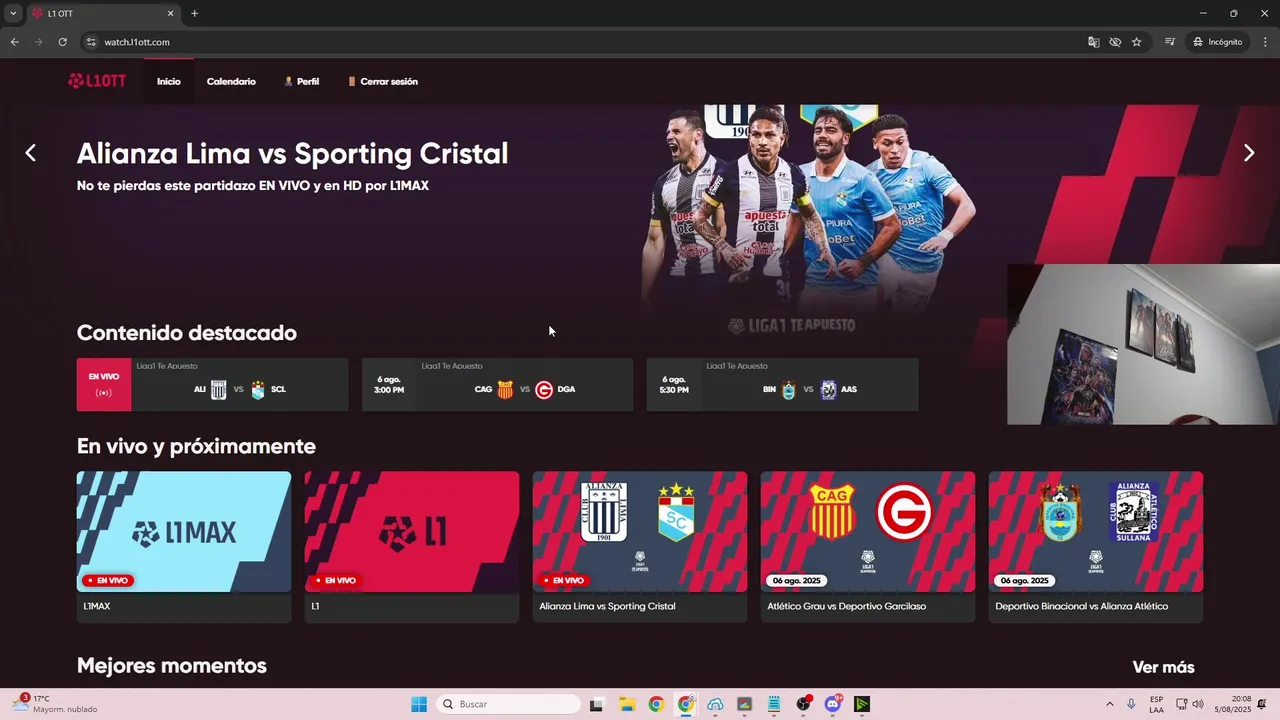Open the Calendario navigation tab
1280x720 pixels.
click(231, 81)
